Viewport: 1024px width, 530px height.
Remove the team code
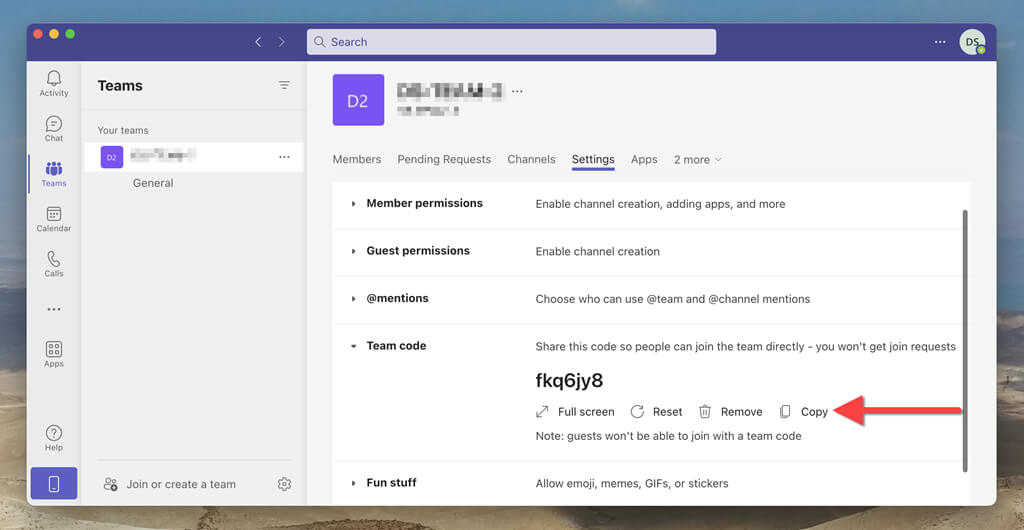click(x=731, y=412)
